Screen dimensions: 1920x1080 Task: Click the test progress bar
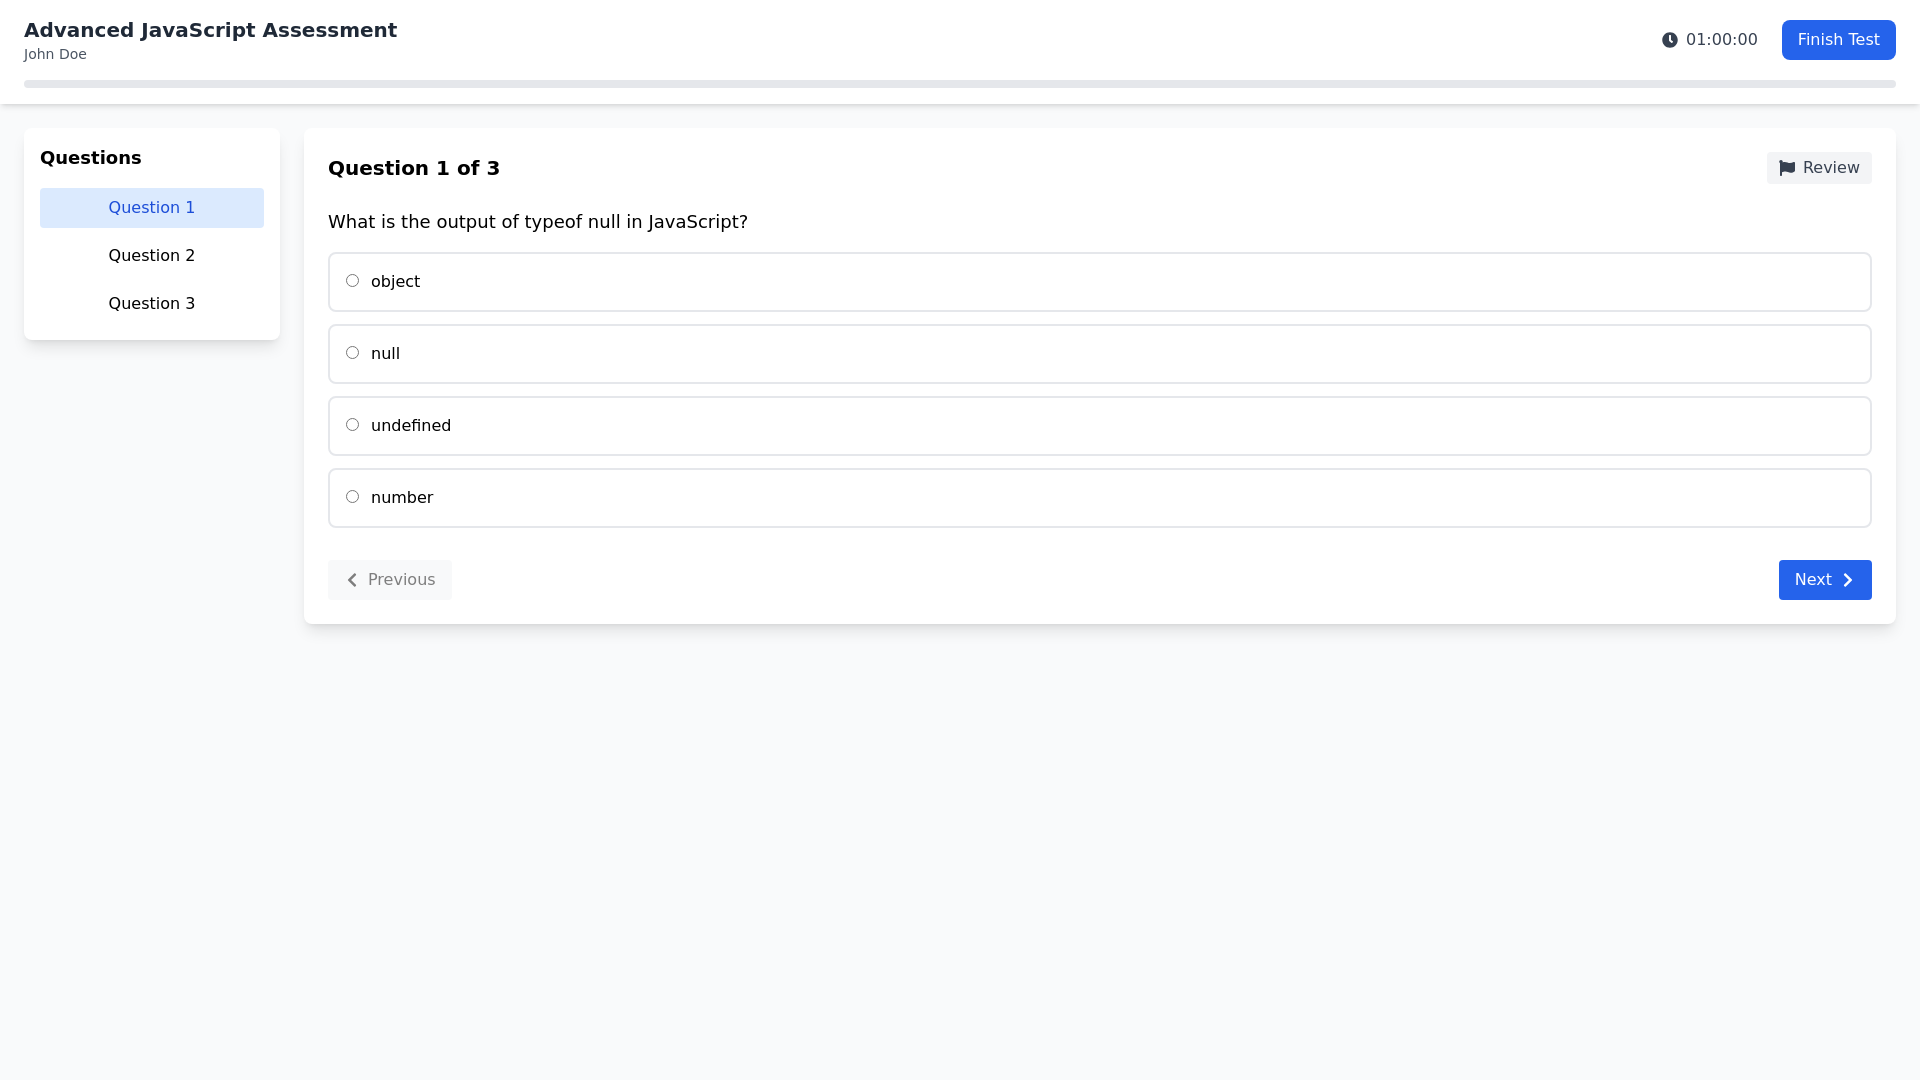(960, 85)
